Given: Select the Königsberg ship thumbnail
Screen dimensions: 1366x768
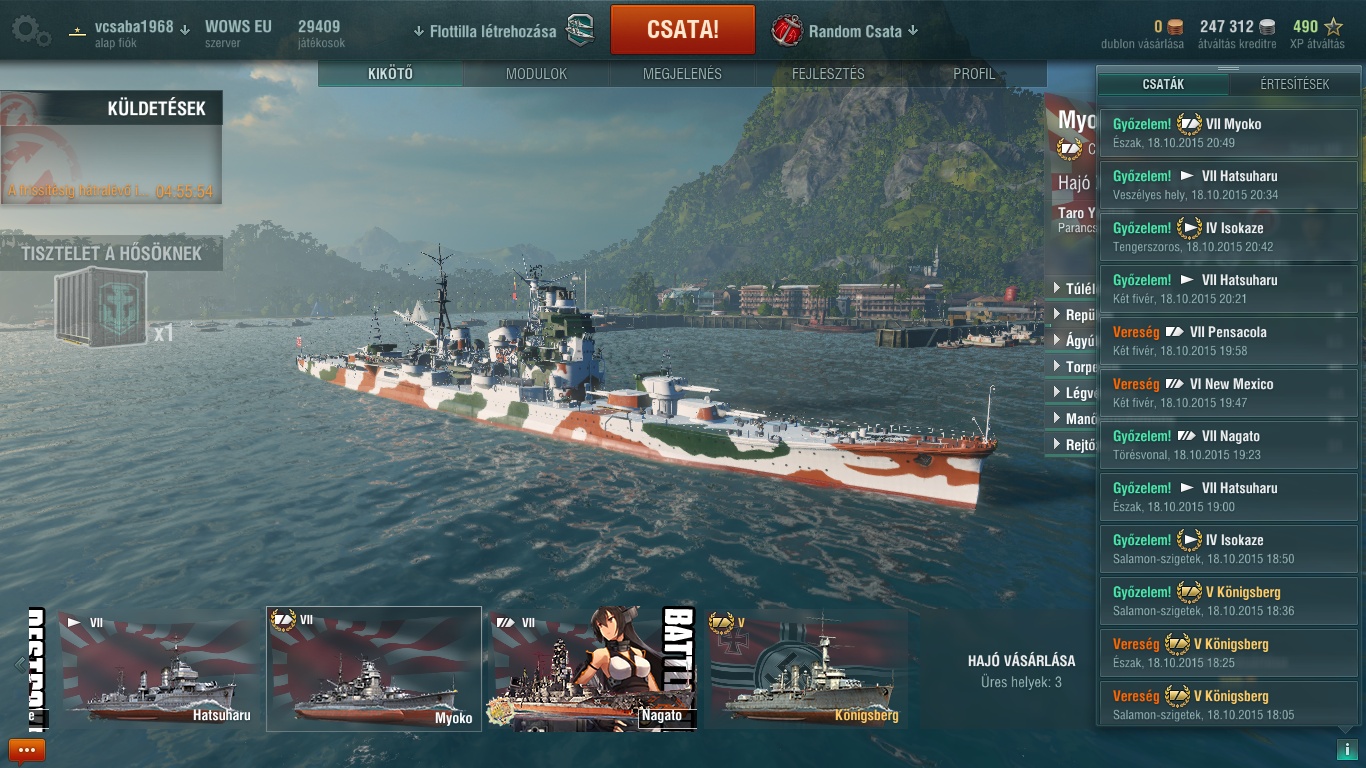Looking at the screenshot, I should 806,669.
